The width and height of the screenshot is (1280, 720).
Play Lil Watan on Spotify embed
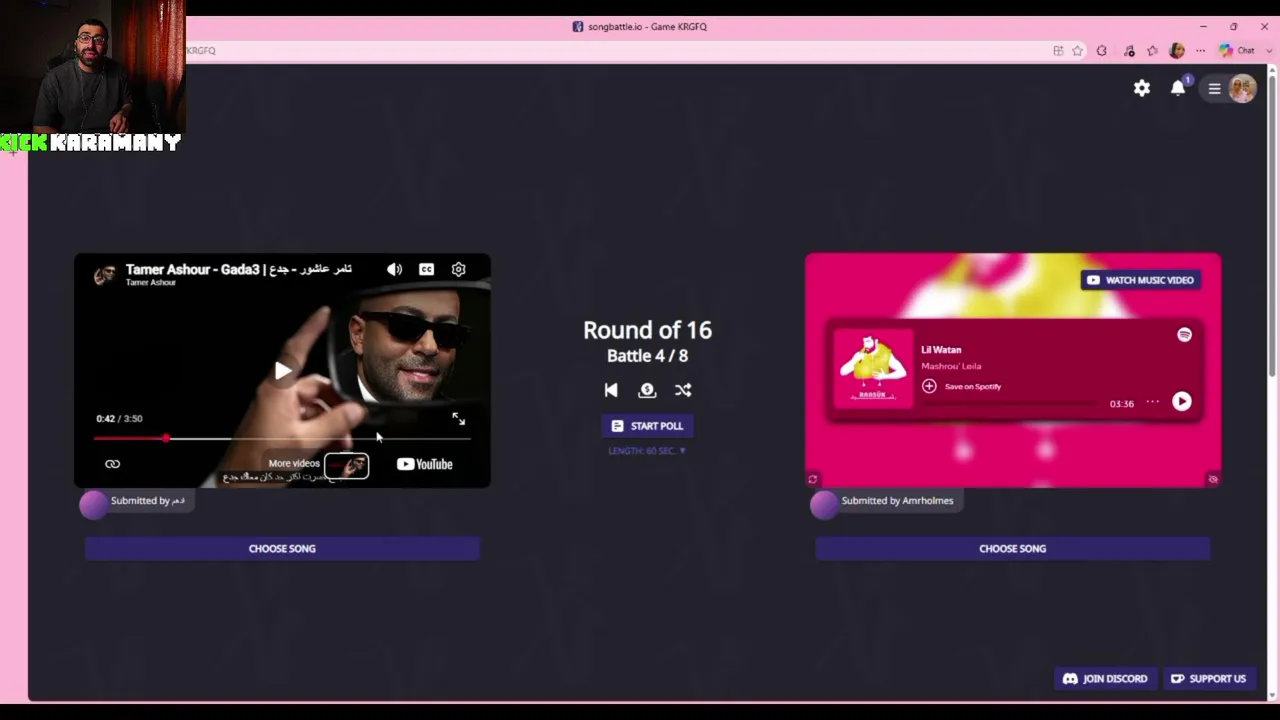(x=1182, y=401)
